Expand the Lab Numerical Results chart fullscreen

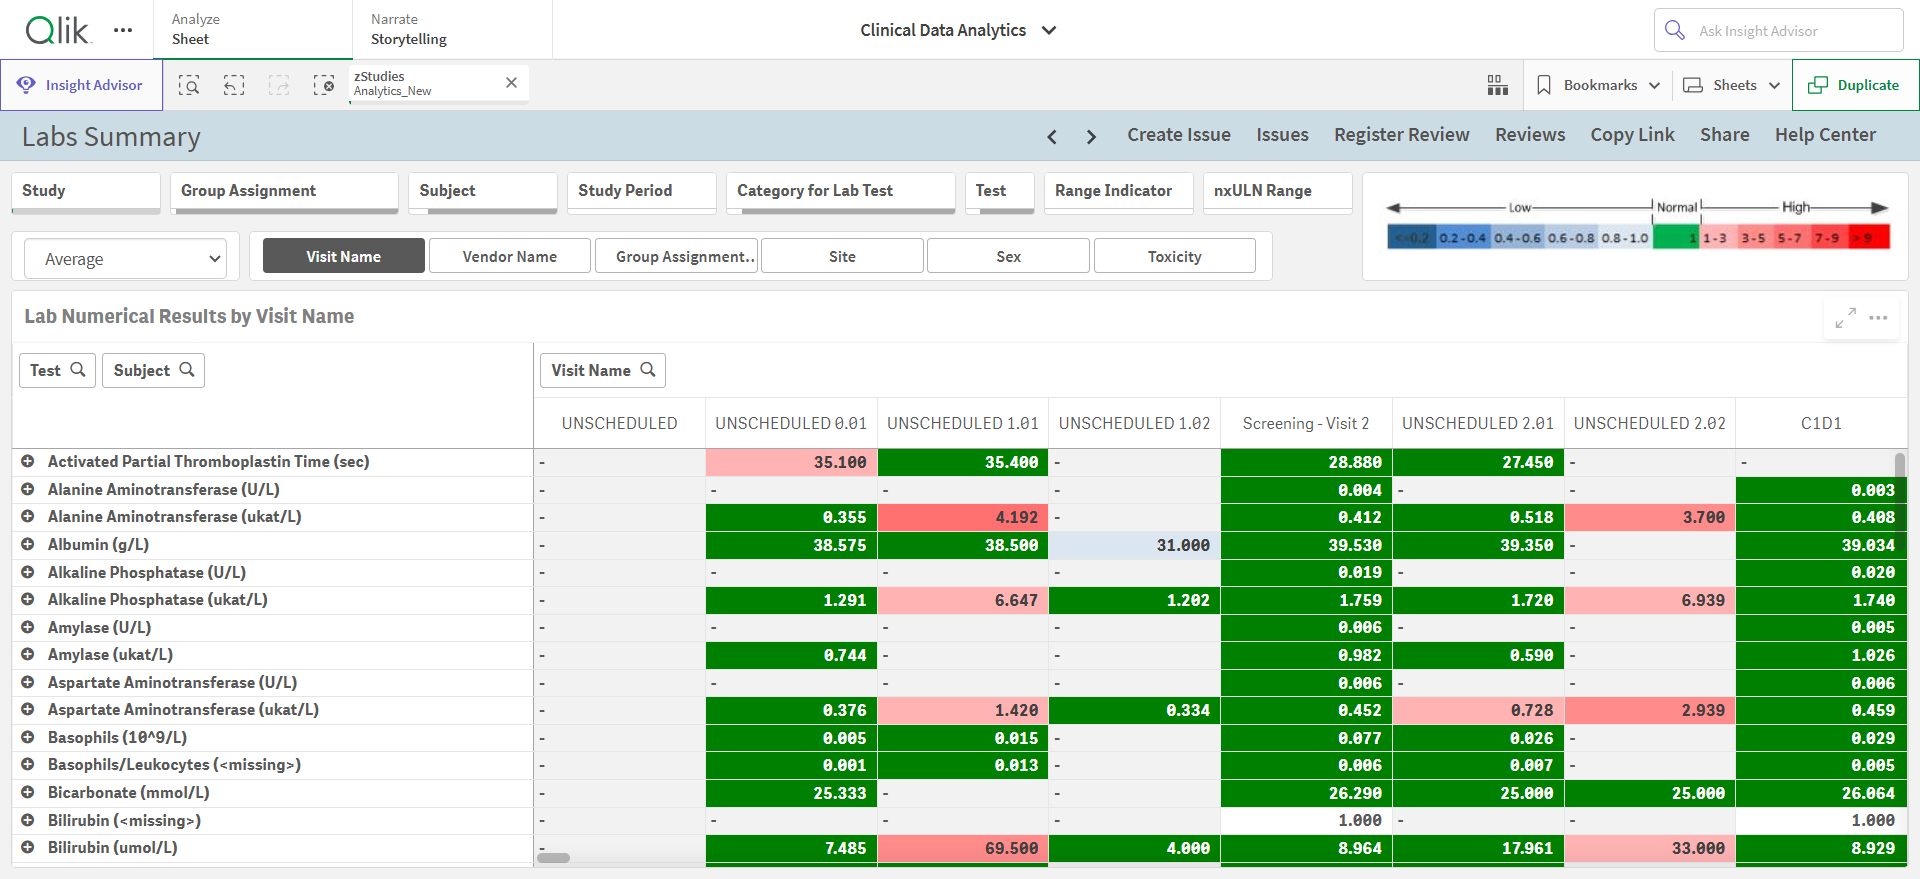point(1845,317)
